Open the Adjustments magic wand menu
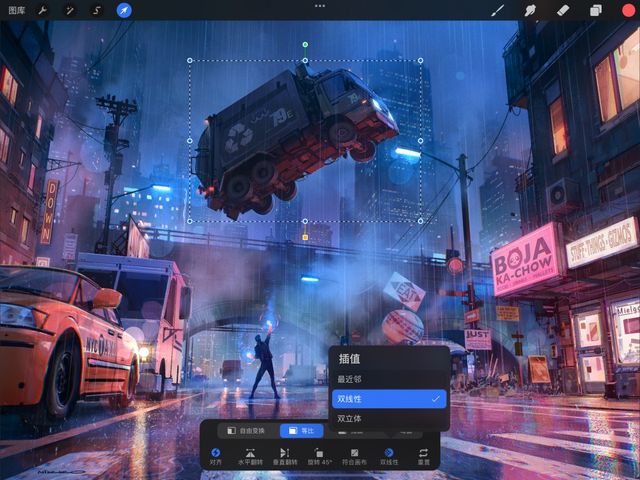 pyautogui.click(x=70, y=10)
